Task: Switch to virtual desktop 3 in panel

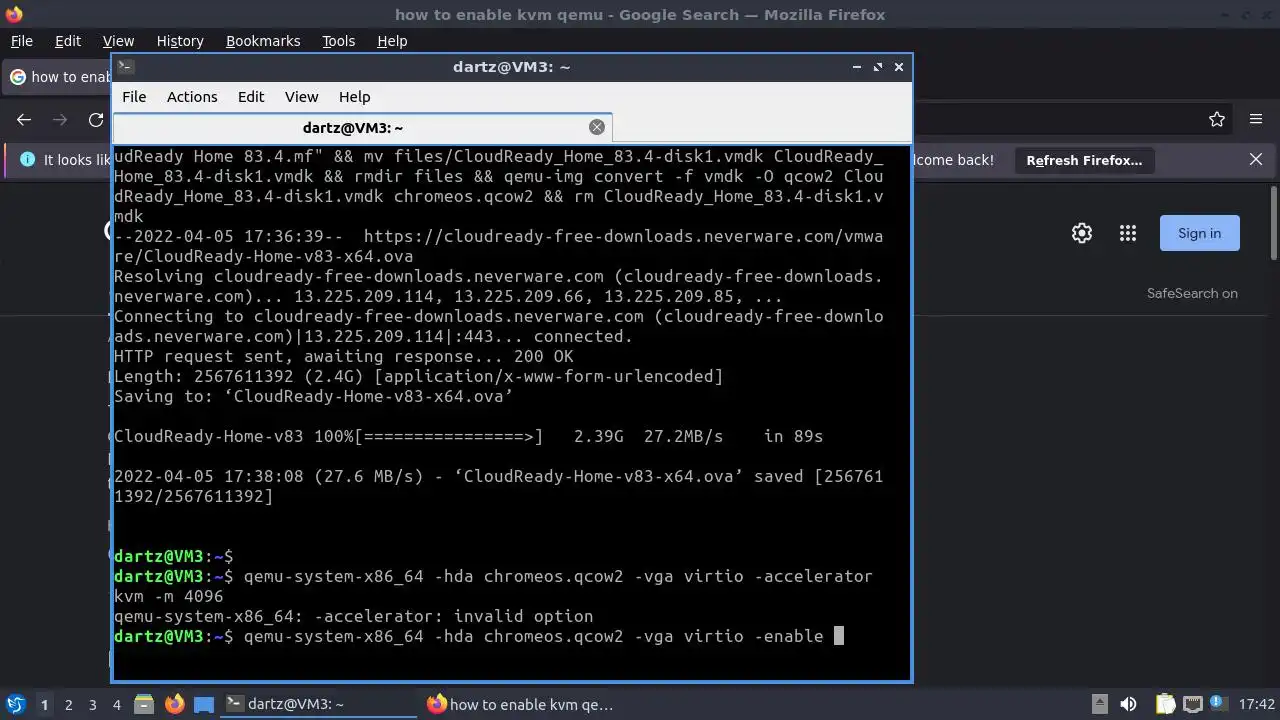Action: [x=92, y=705]
